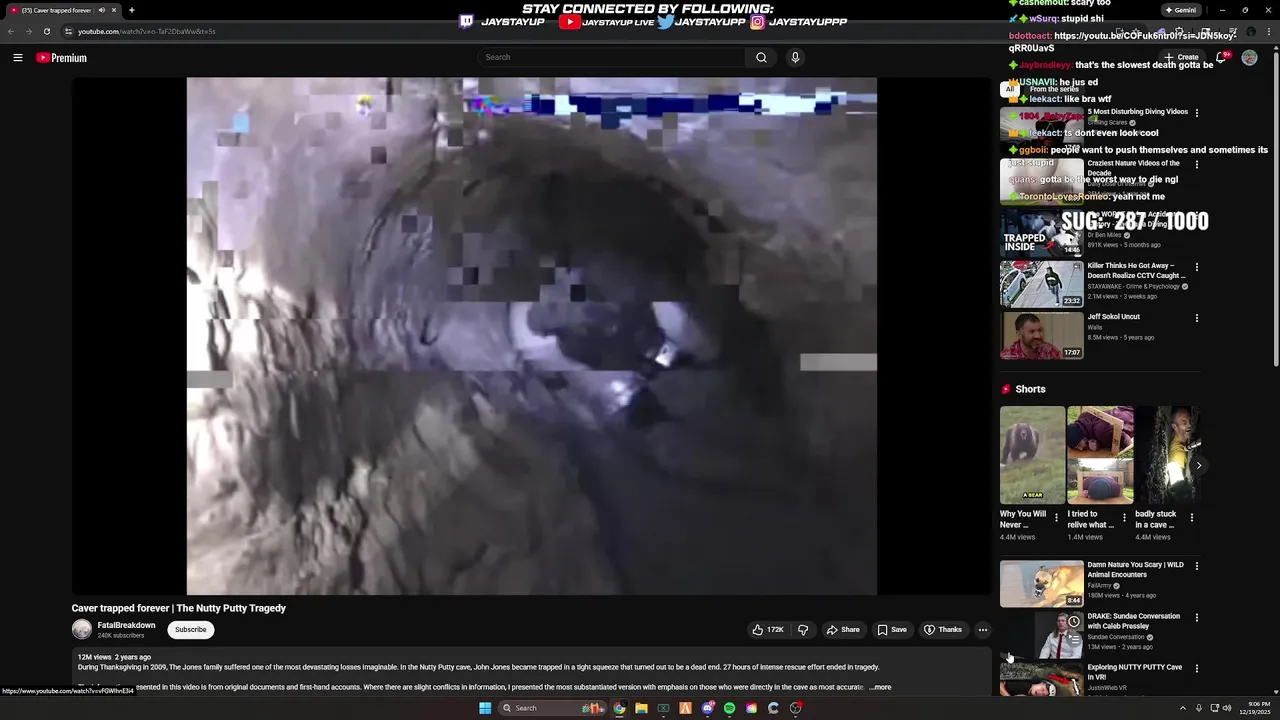Open the volume control in the system tray

(1227, 708)
